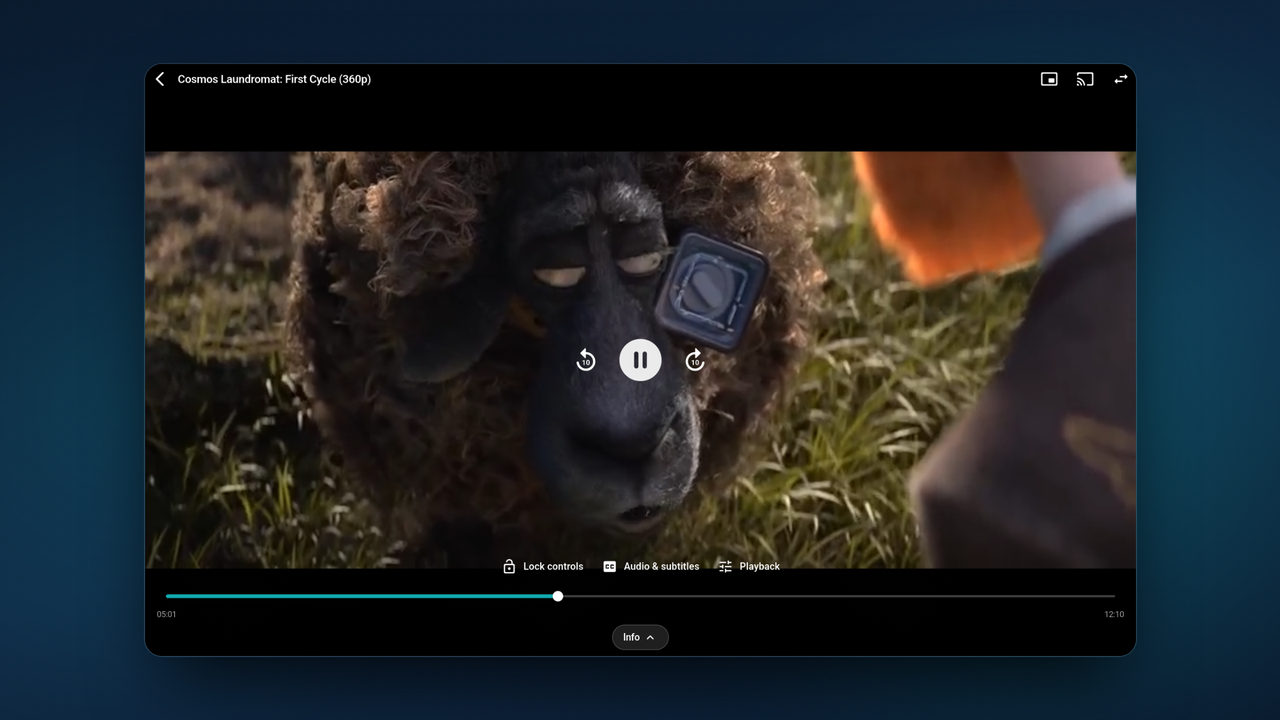
Task: Skip forward 10 seconds
Action: (695, 360)
